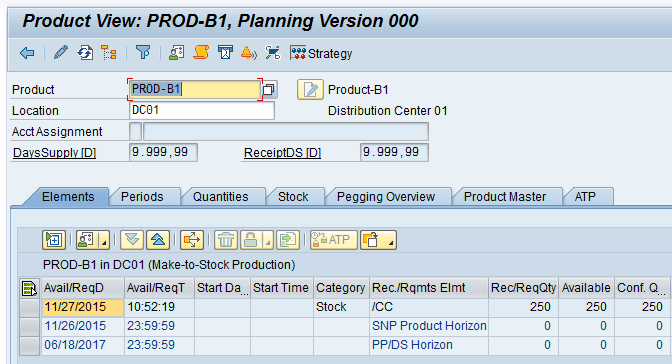Image resolution: width=672 pixels, height=364 pixels.
Task: Open the Pegging Overview tab
Action: pos(386,196)
